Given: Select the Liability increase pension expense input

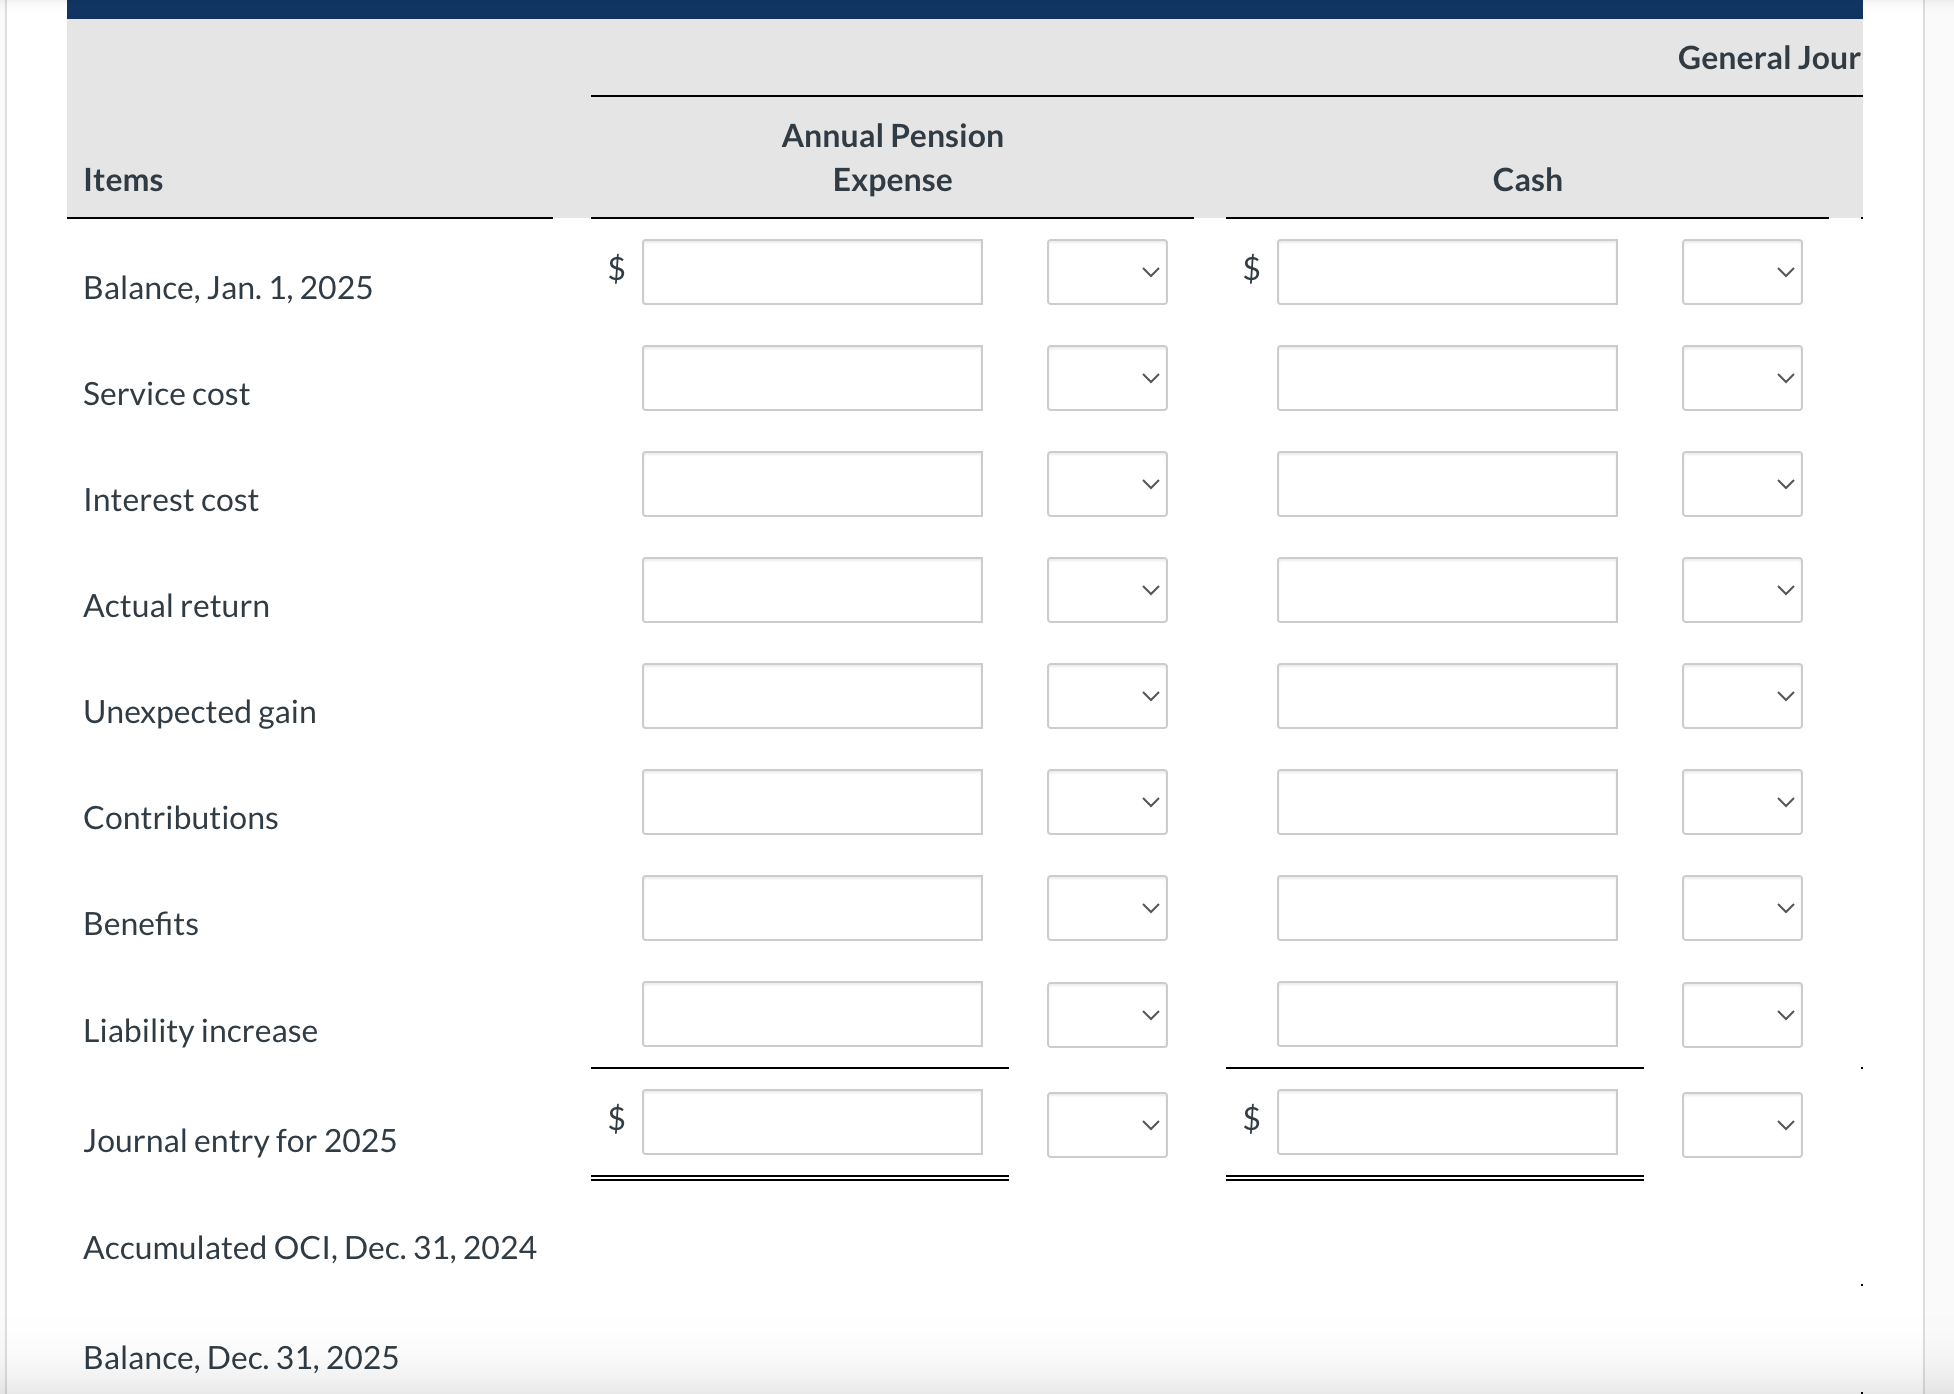Looking at the screenshot, I should pyautogui.click(x=811, y=1013).
